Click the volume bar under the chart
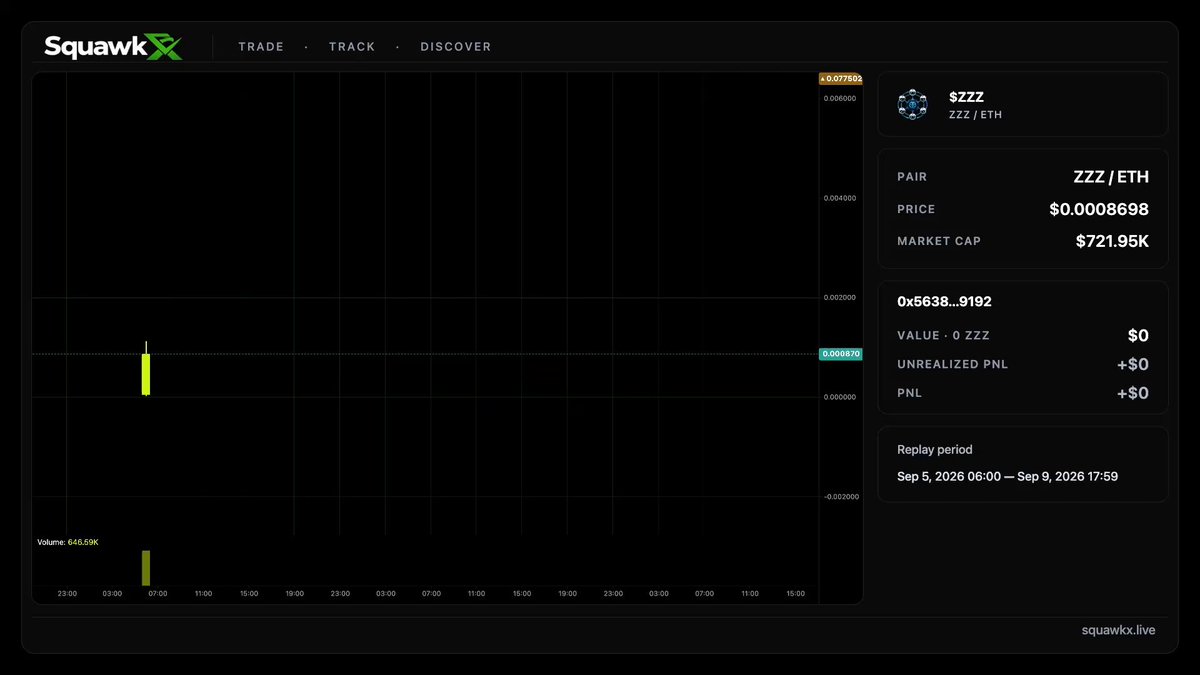 click(146, 567)
